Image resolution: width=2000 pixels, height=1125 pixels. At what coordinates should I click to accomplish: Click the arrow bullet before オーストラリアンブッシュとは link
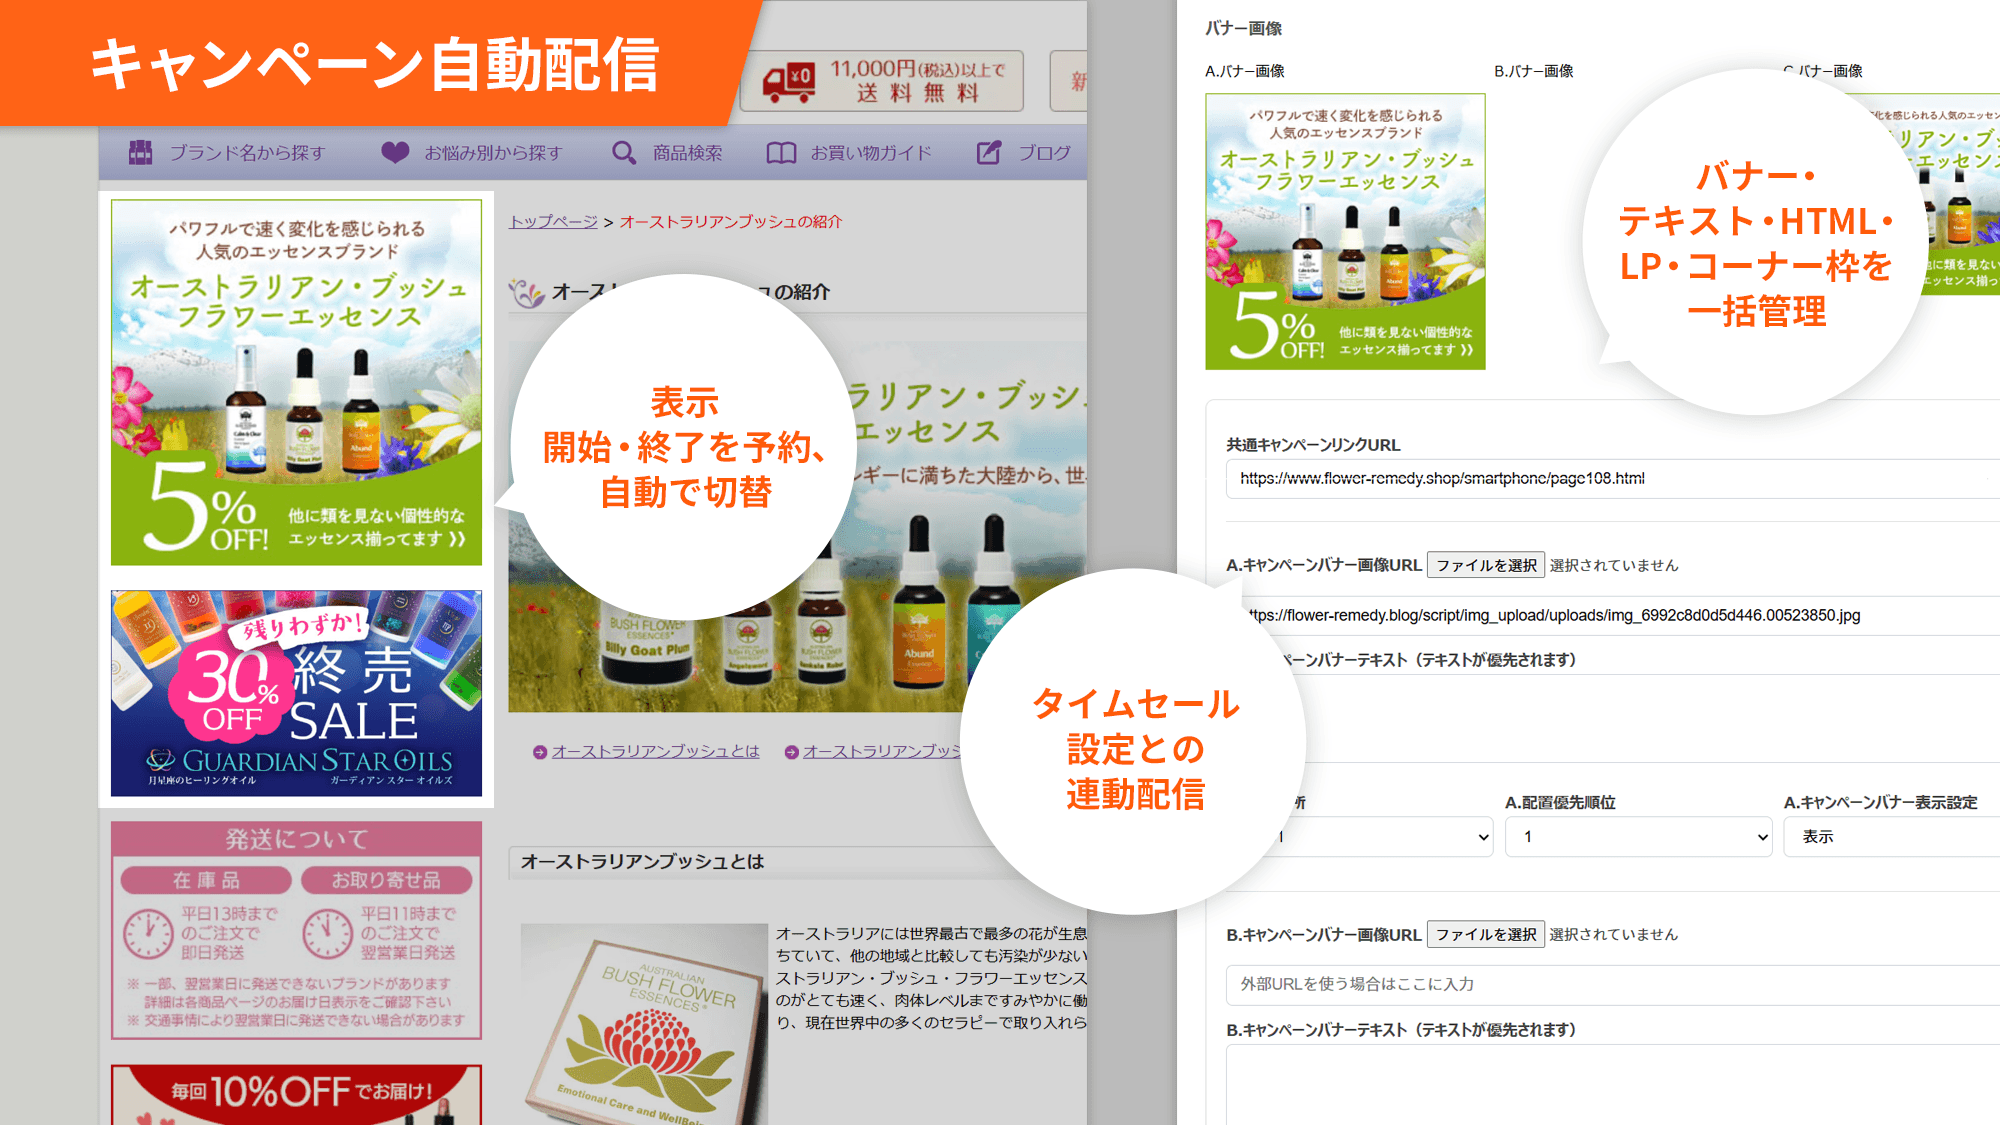(x=540, y=752)
